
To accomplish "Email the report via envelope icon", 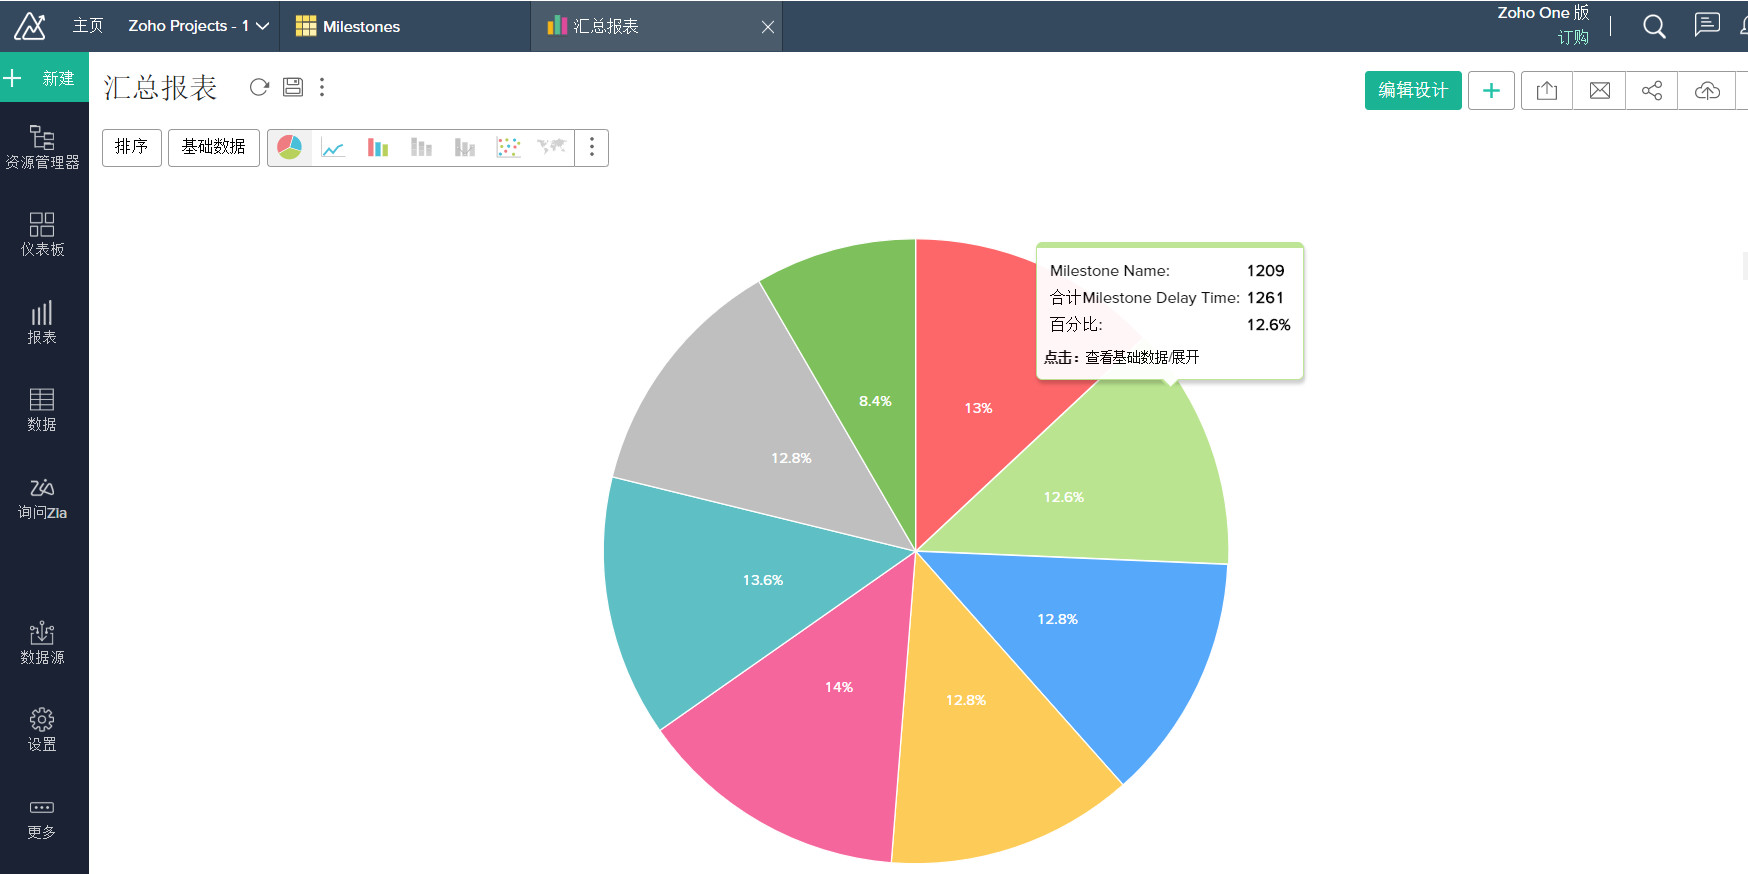I will click(x=1600, y=91).
